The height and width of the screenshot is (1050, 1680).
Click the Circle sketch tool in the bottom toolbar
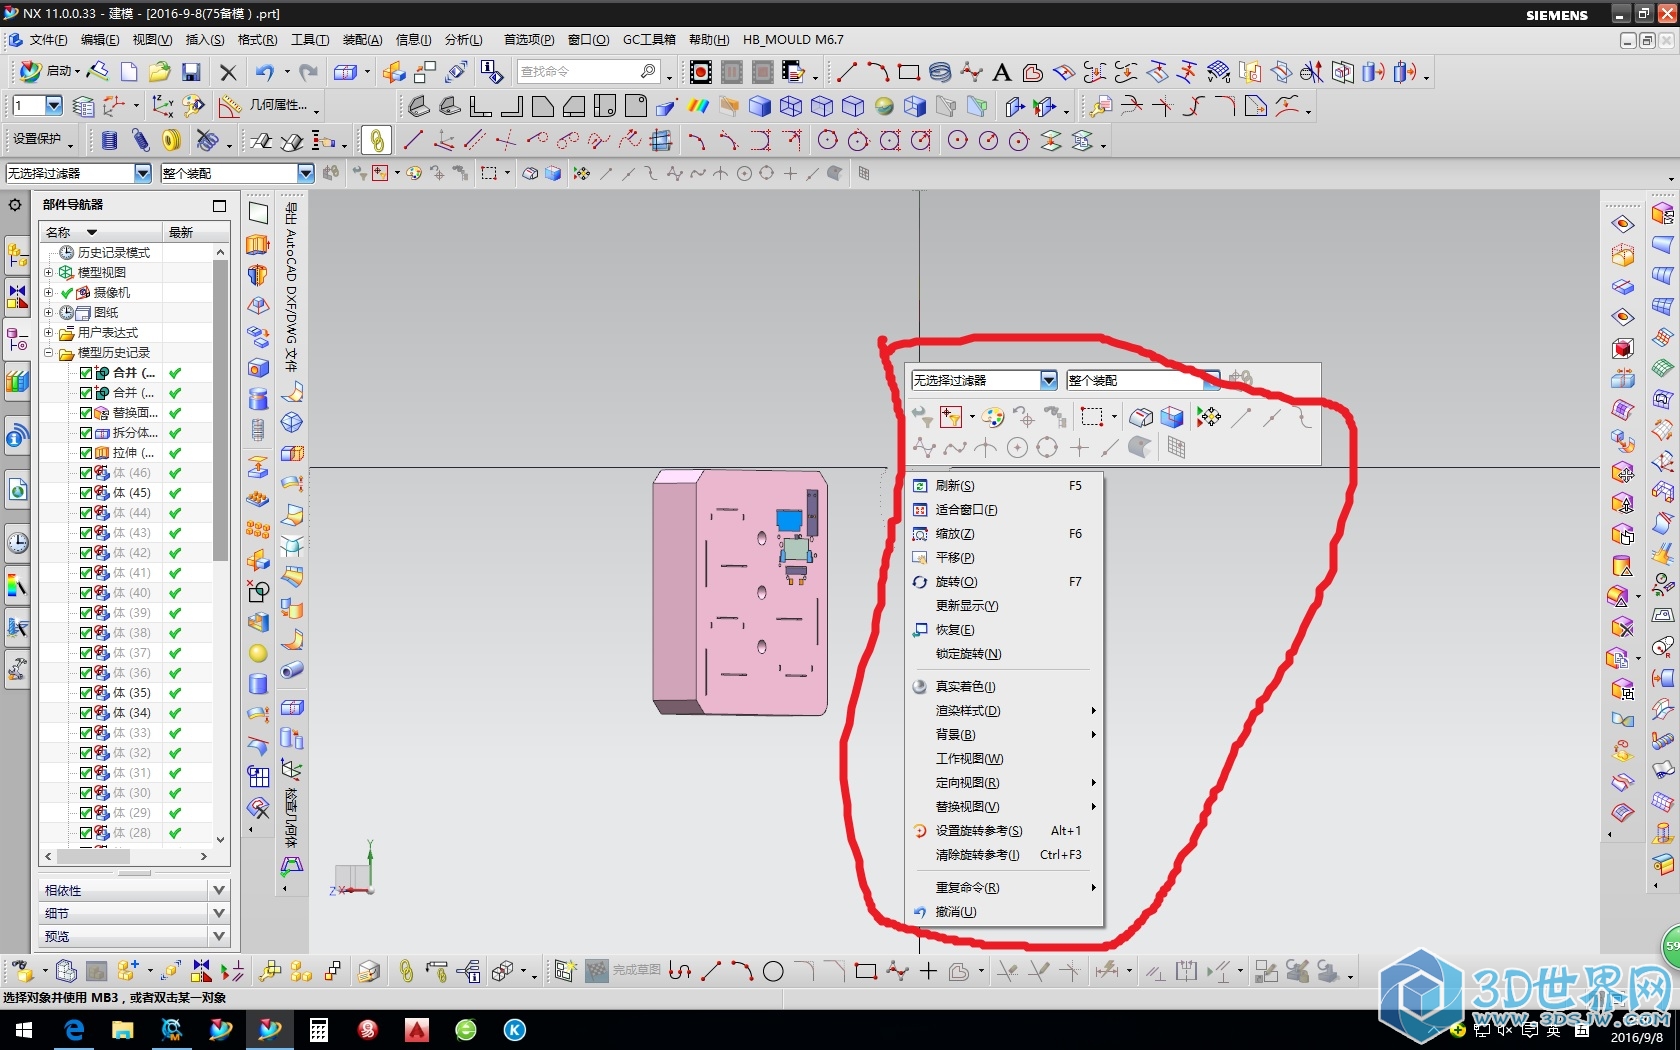(x=773, y=971)
